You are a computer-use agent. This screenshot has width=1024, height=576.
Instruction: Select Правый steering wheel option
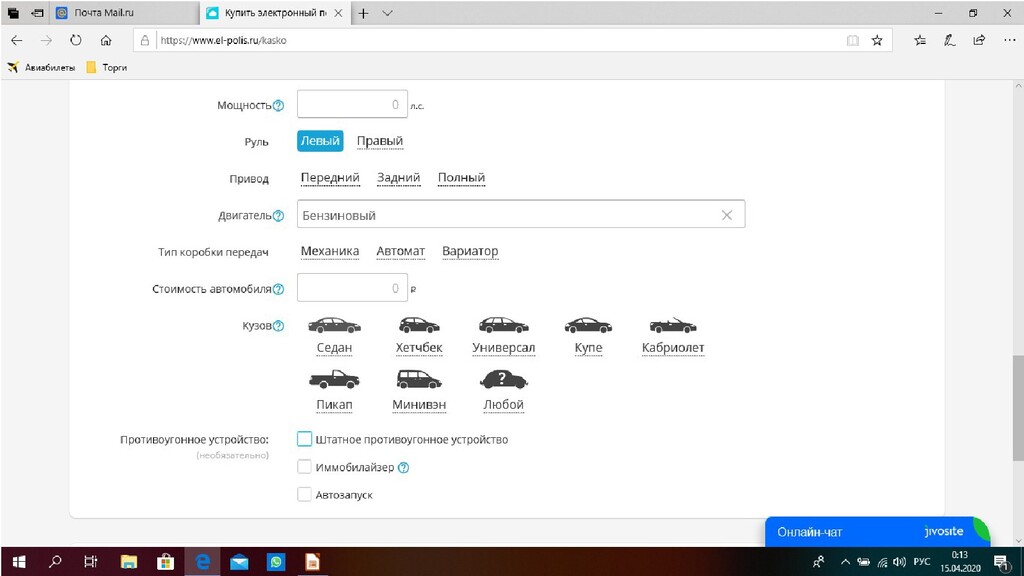click(379, 141)
